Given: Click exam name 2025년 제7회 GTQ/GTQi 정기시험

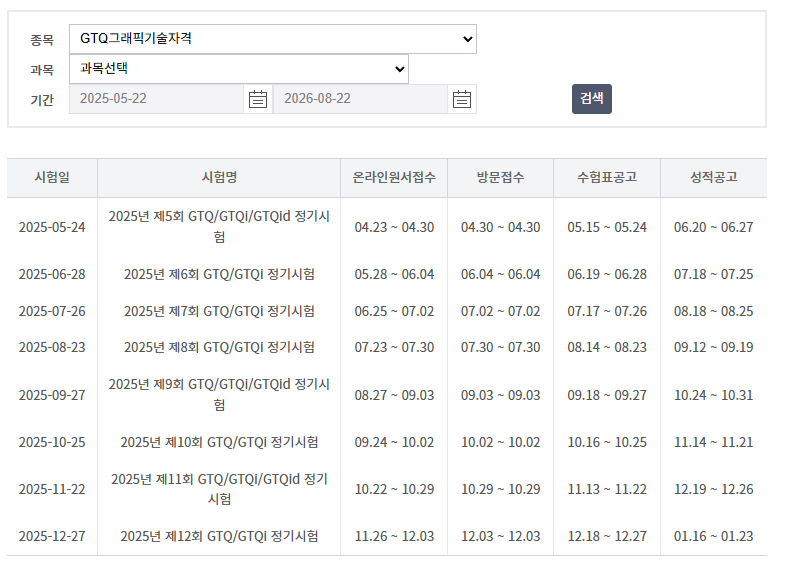Looking at the screenshot, I should coord(219,311).
